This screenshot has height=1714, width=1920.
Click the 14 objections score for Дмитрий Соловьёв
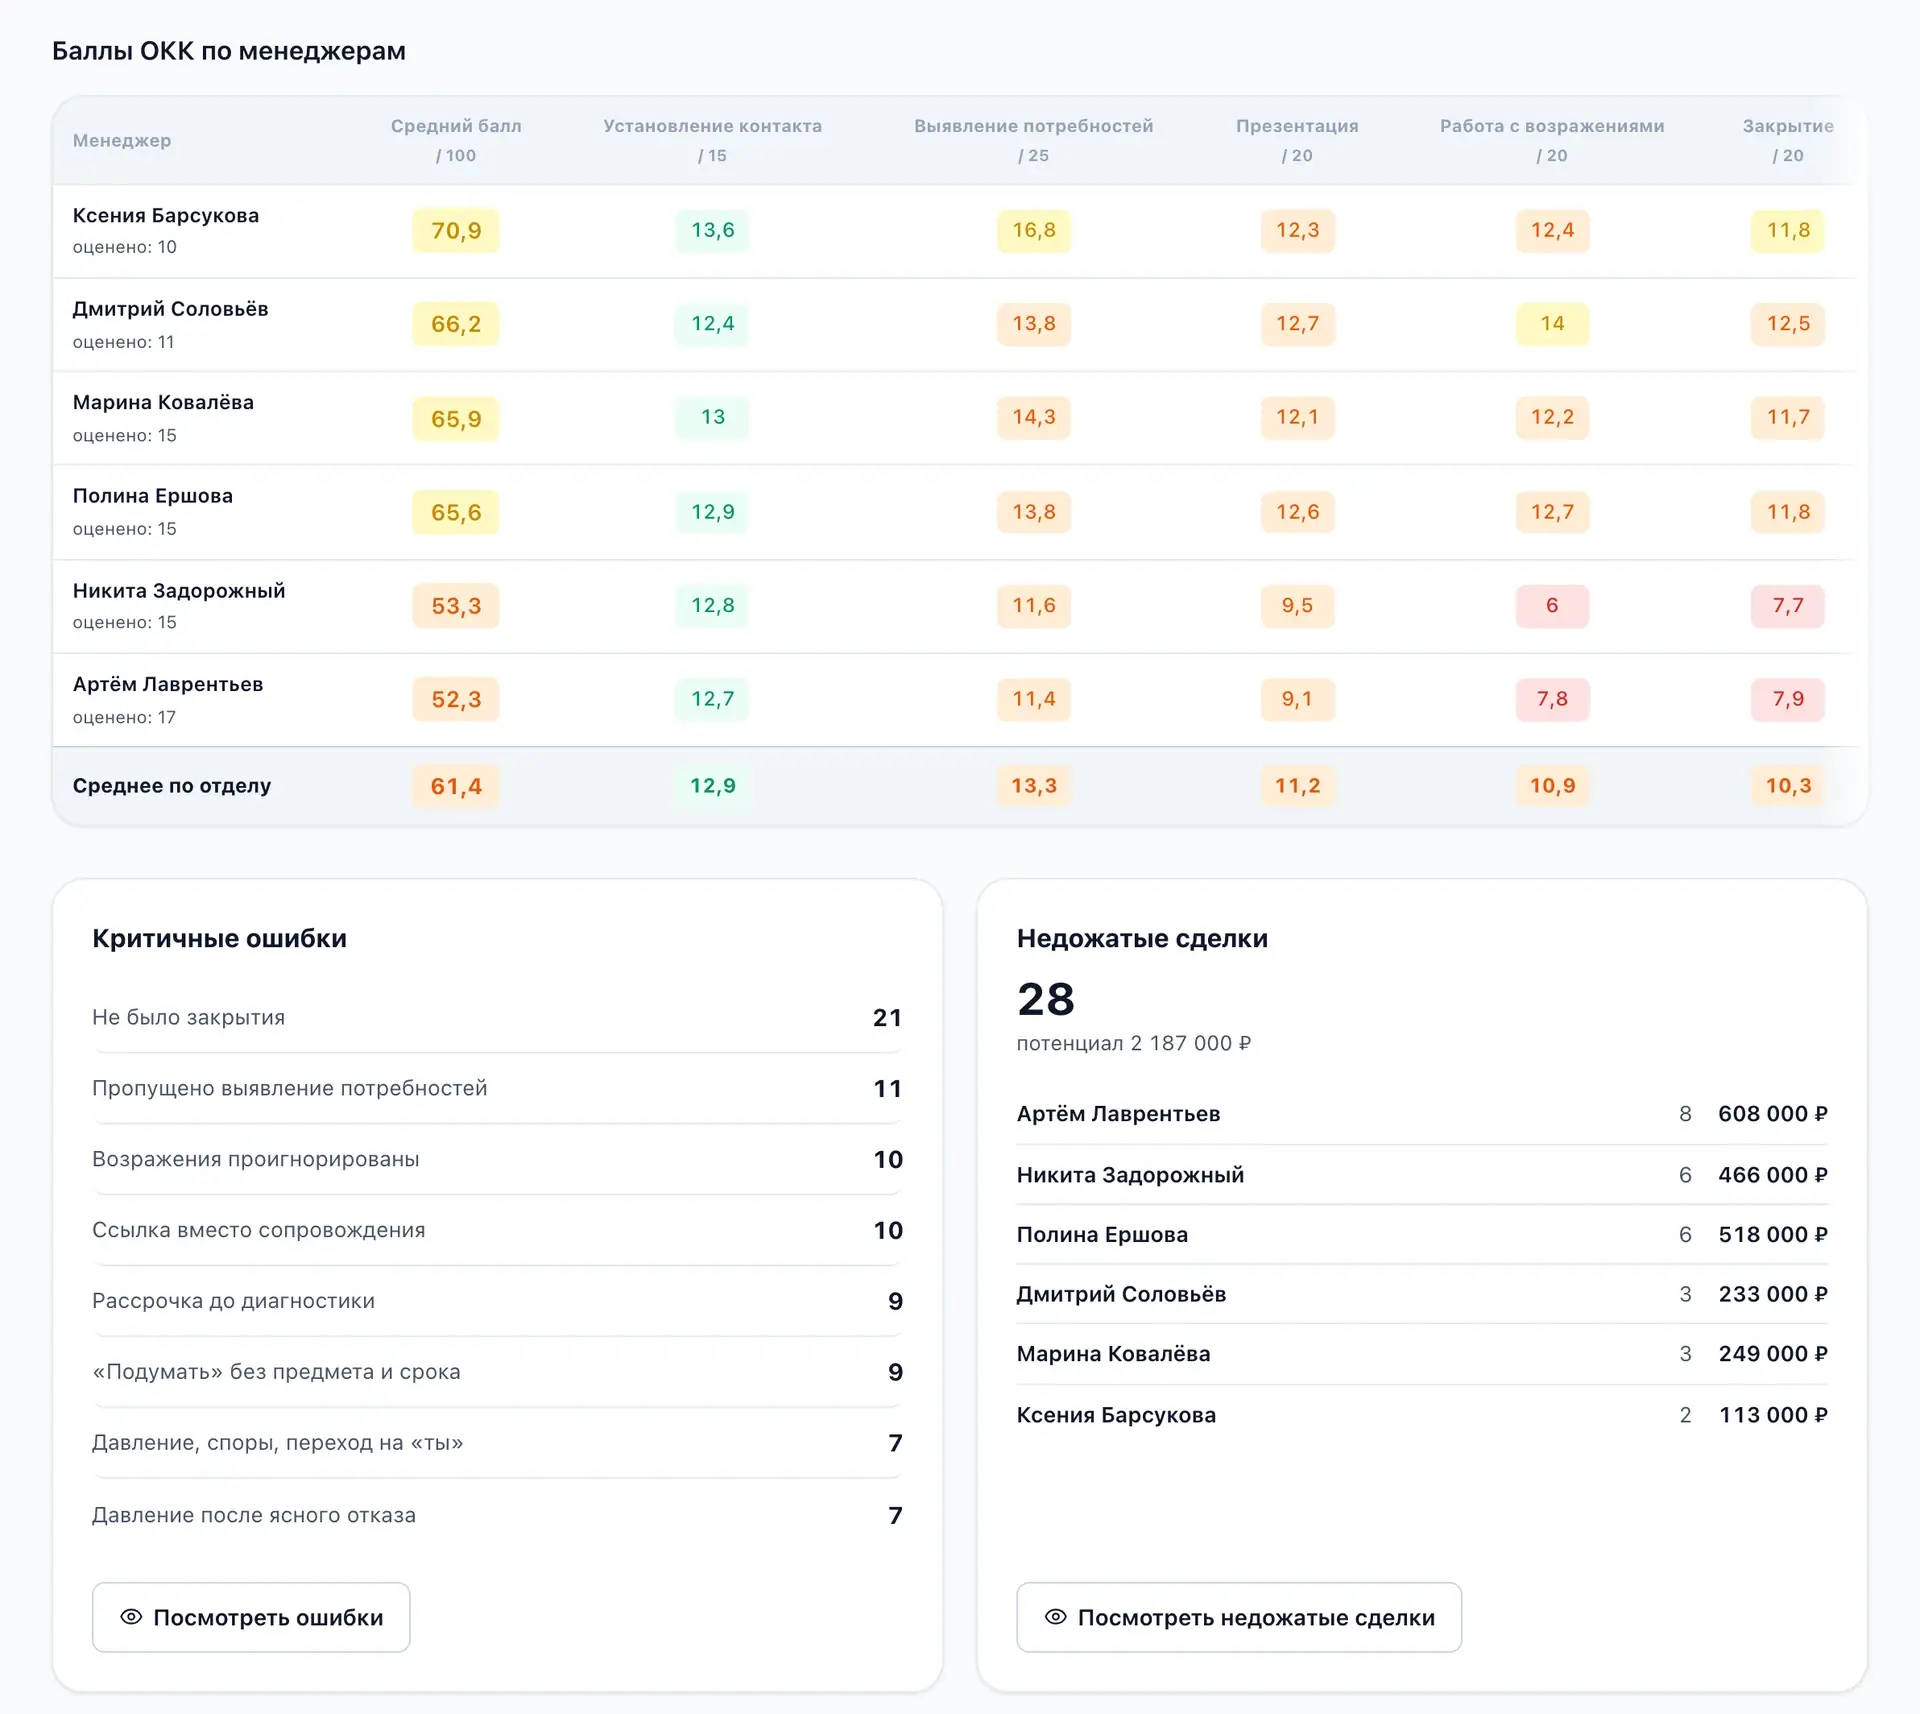pyautogui.click(x=1552, y=324)
